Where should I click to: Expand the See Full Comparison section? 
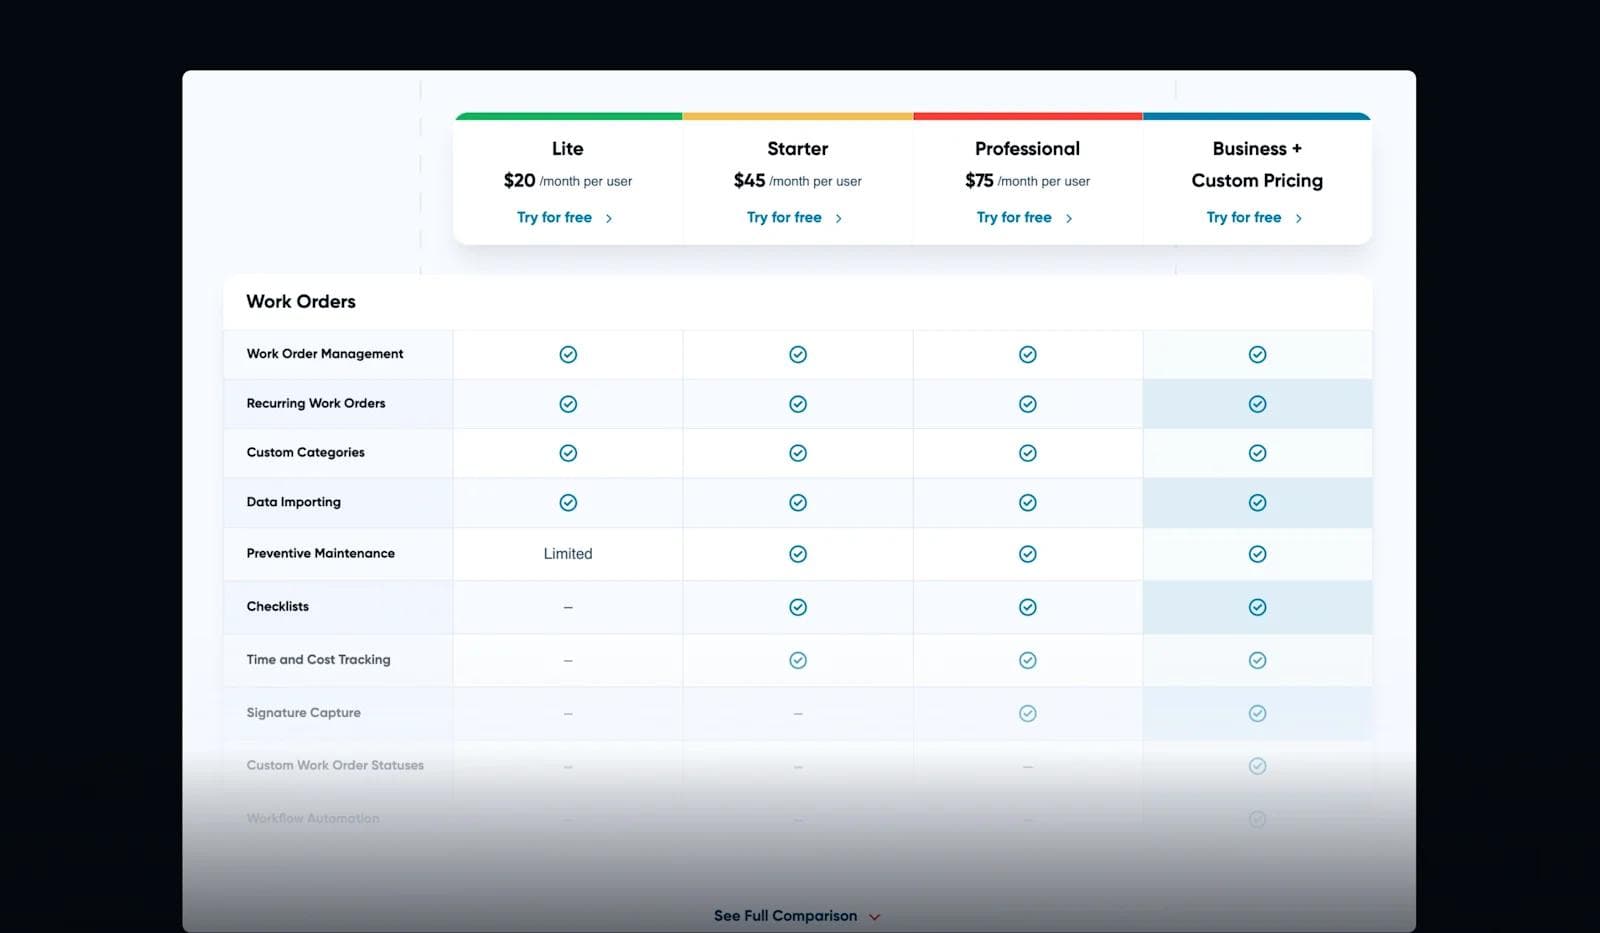pos(795,915)
